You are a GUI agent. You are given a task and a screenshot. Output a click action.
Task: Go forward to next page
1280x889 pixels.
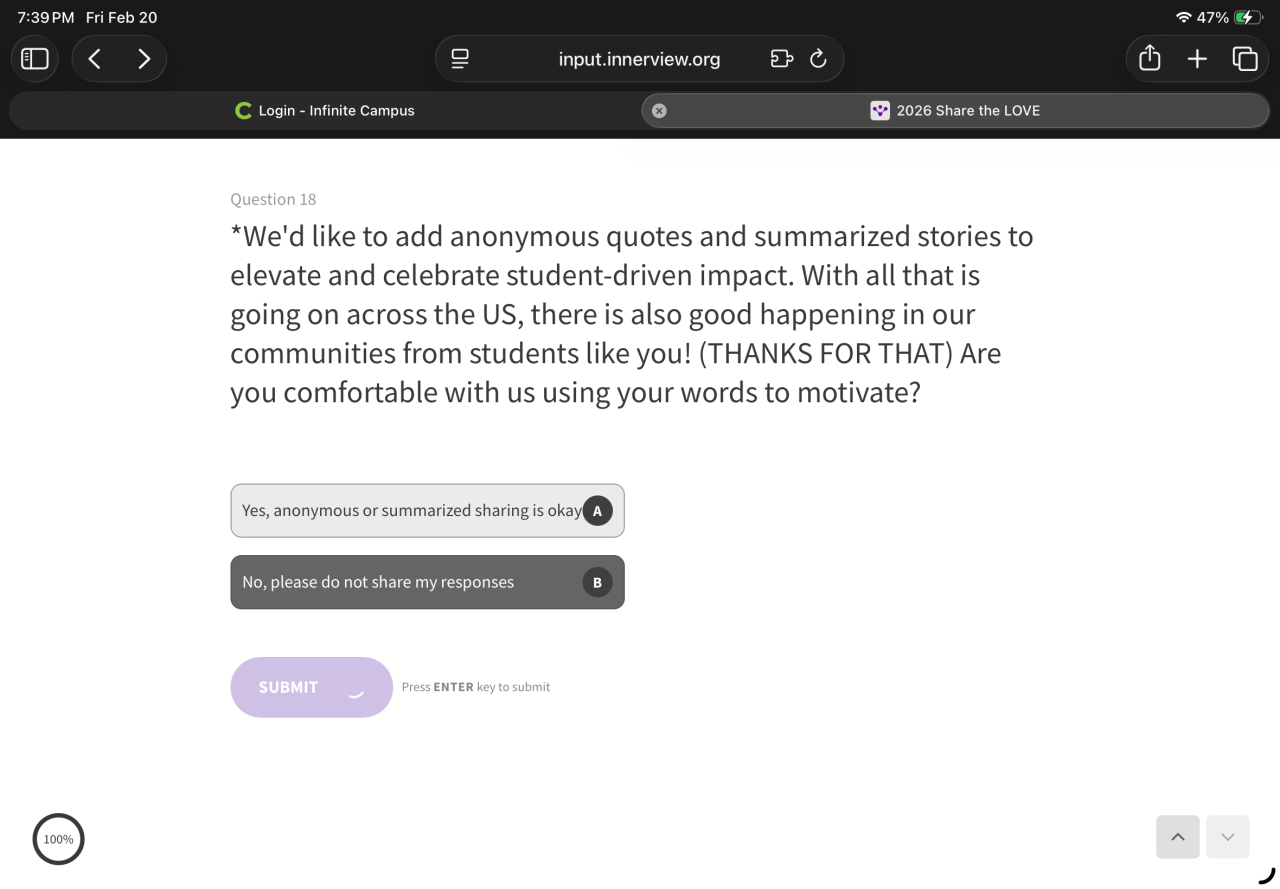click(144, 59)
